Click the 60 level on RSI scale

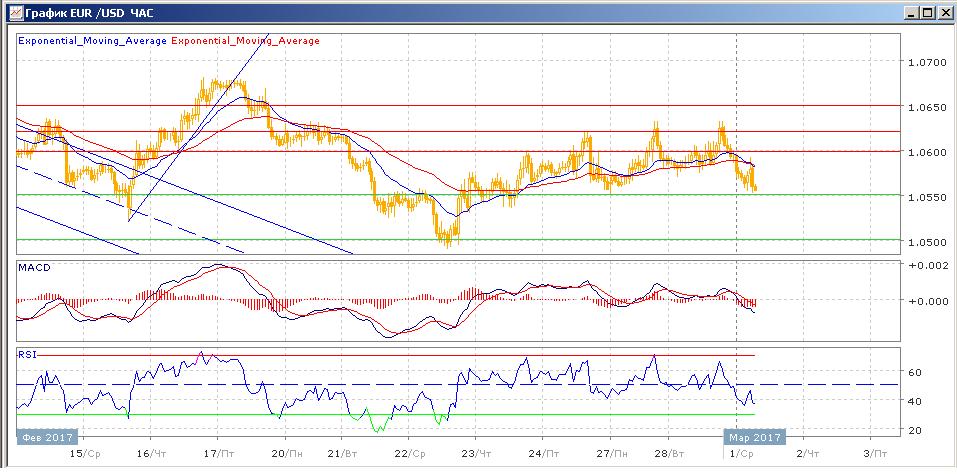click(x=913, y=372)
